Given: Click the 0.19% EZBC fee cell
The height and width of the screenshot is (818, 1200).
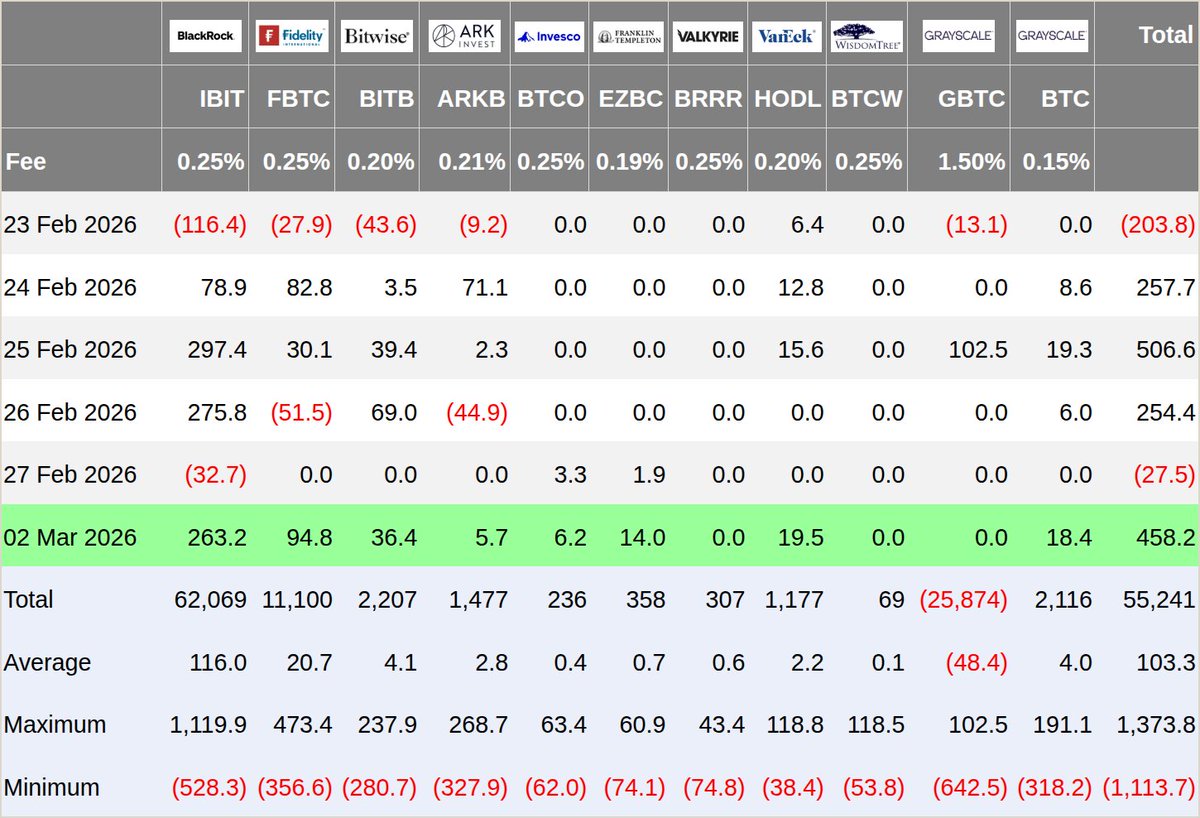Looking at the screenshot, I should [629, 161].
